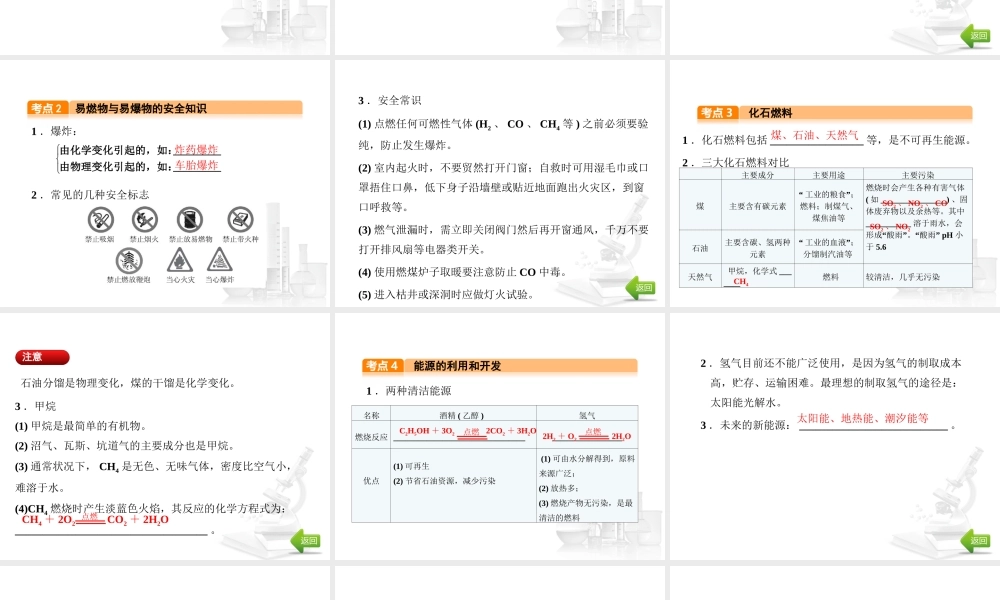Click the 2. 三大化石燃料对比 line
The width and height of the screenshot is (1000, 600).
pos(735,162)
